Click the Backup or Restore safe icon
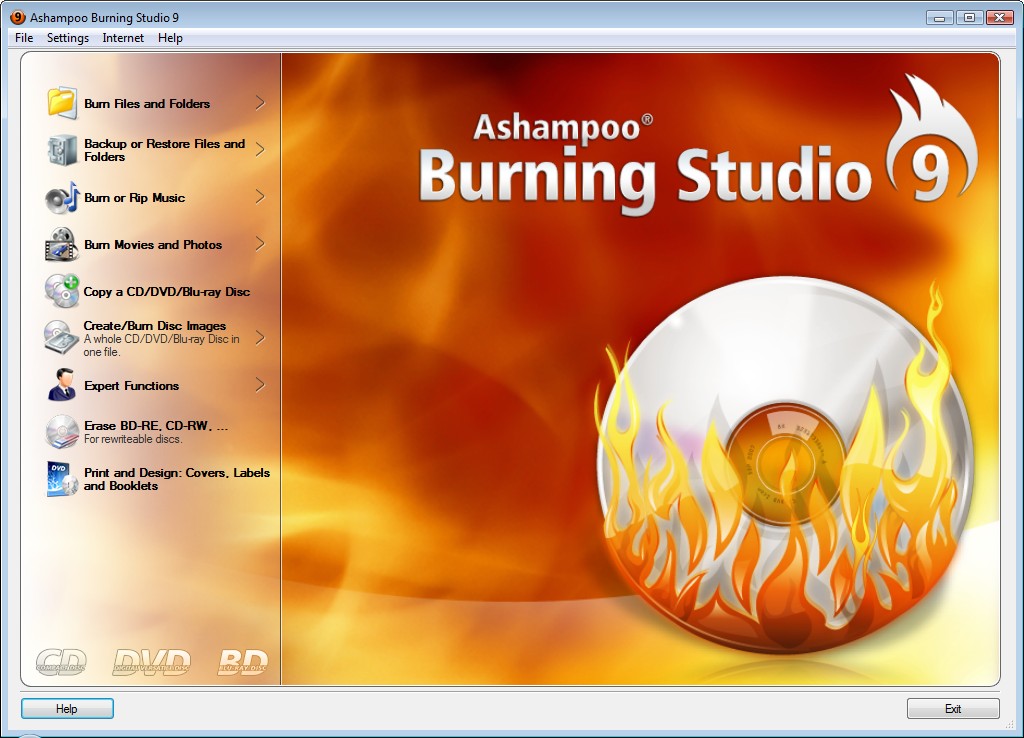 pos(62,150)
